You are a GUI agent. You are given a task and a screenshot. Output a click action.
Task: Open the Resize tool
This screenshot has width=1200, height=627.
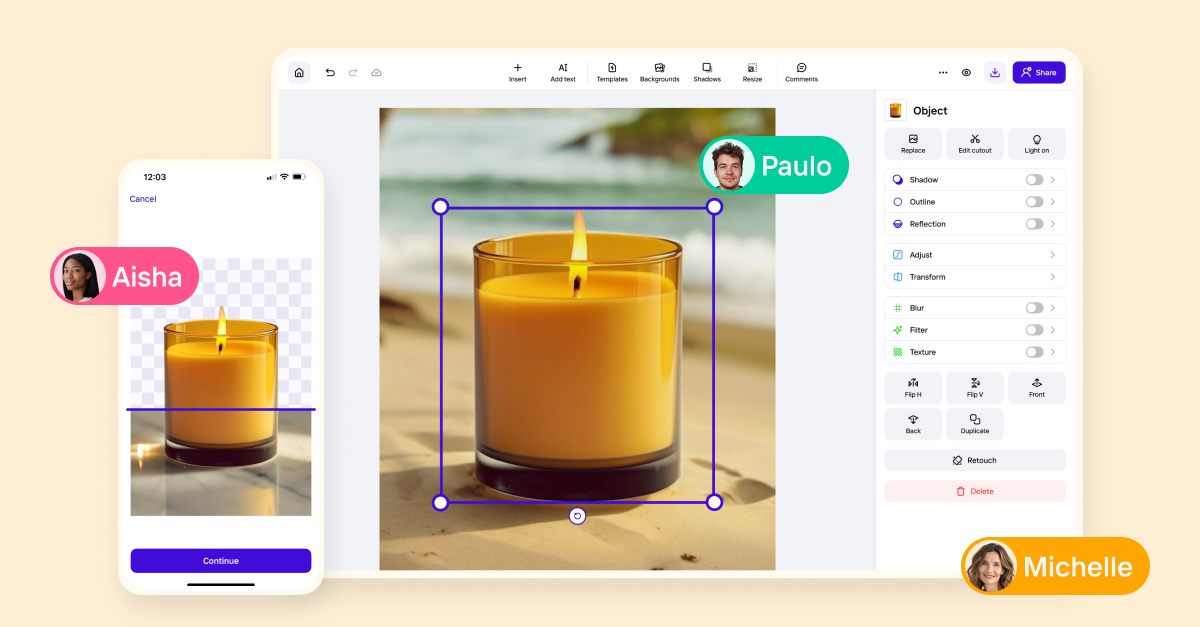752,71
